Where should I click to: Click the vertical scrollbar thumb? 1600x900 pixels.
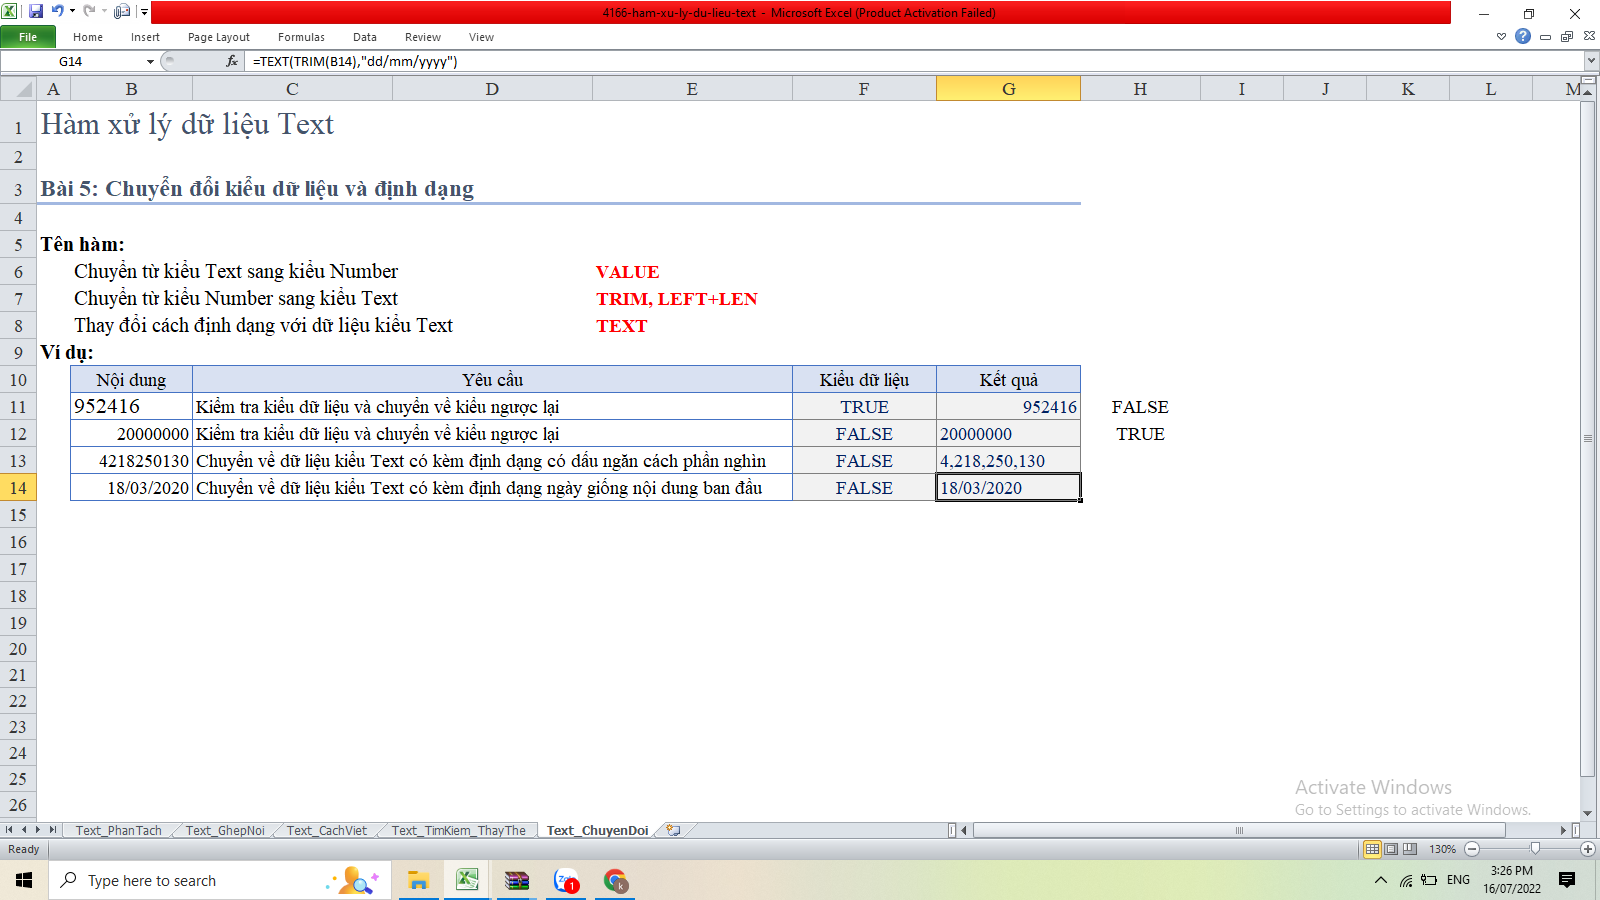pos(1588,438)
